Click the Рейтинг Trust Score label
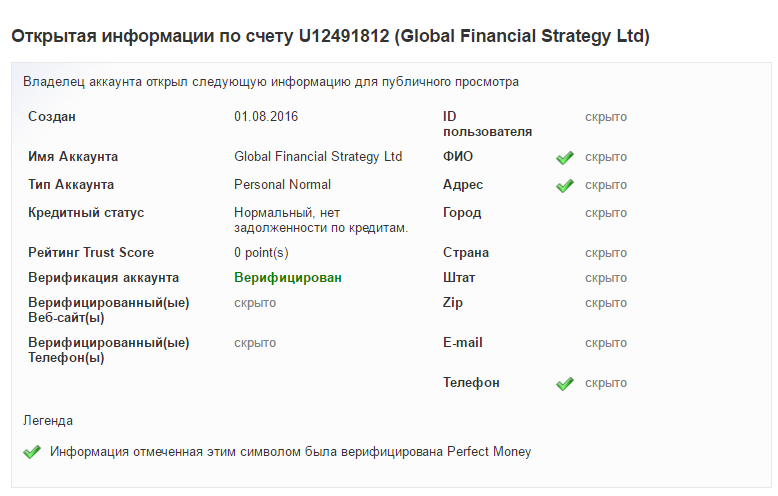Viewport: 778px width, 496px height. 91,253
